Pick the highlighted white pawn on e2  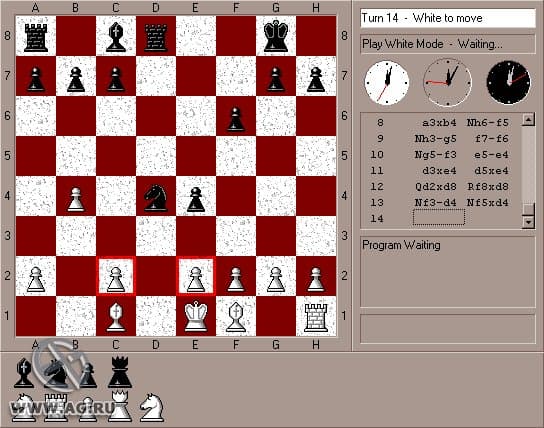(x=196, y=279)
